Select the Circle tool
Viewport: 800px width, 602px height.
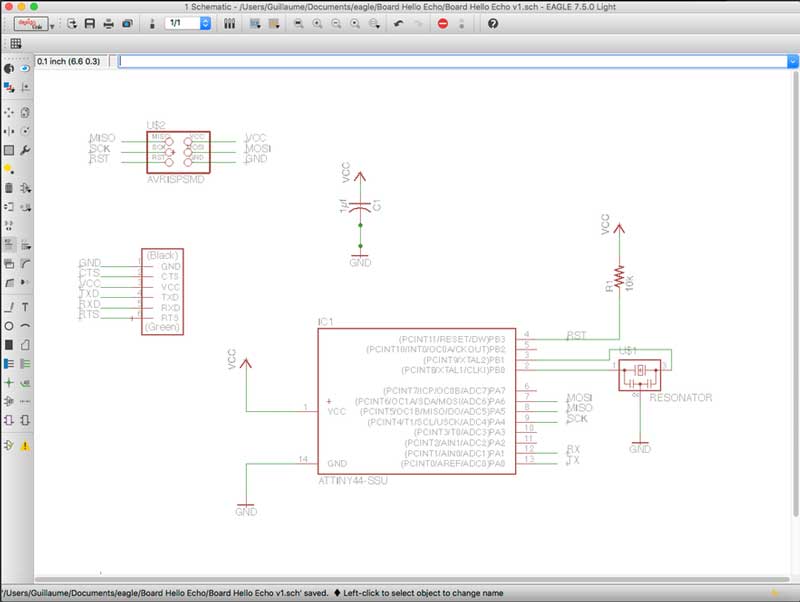pos(9,325)
